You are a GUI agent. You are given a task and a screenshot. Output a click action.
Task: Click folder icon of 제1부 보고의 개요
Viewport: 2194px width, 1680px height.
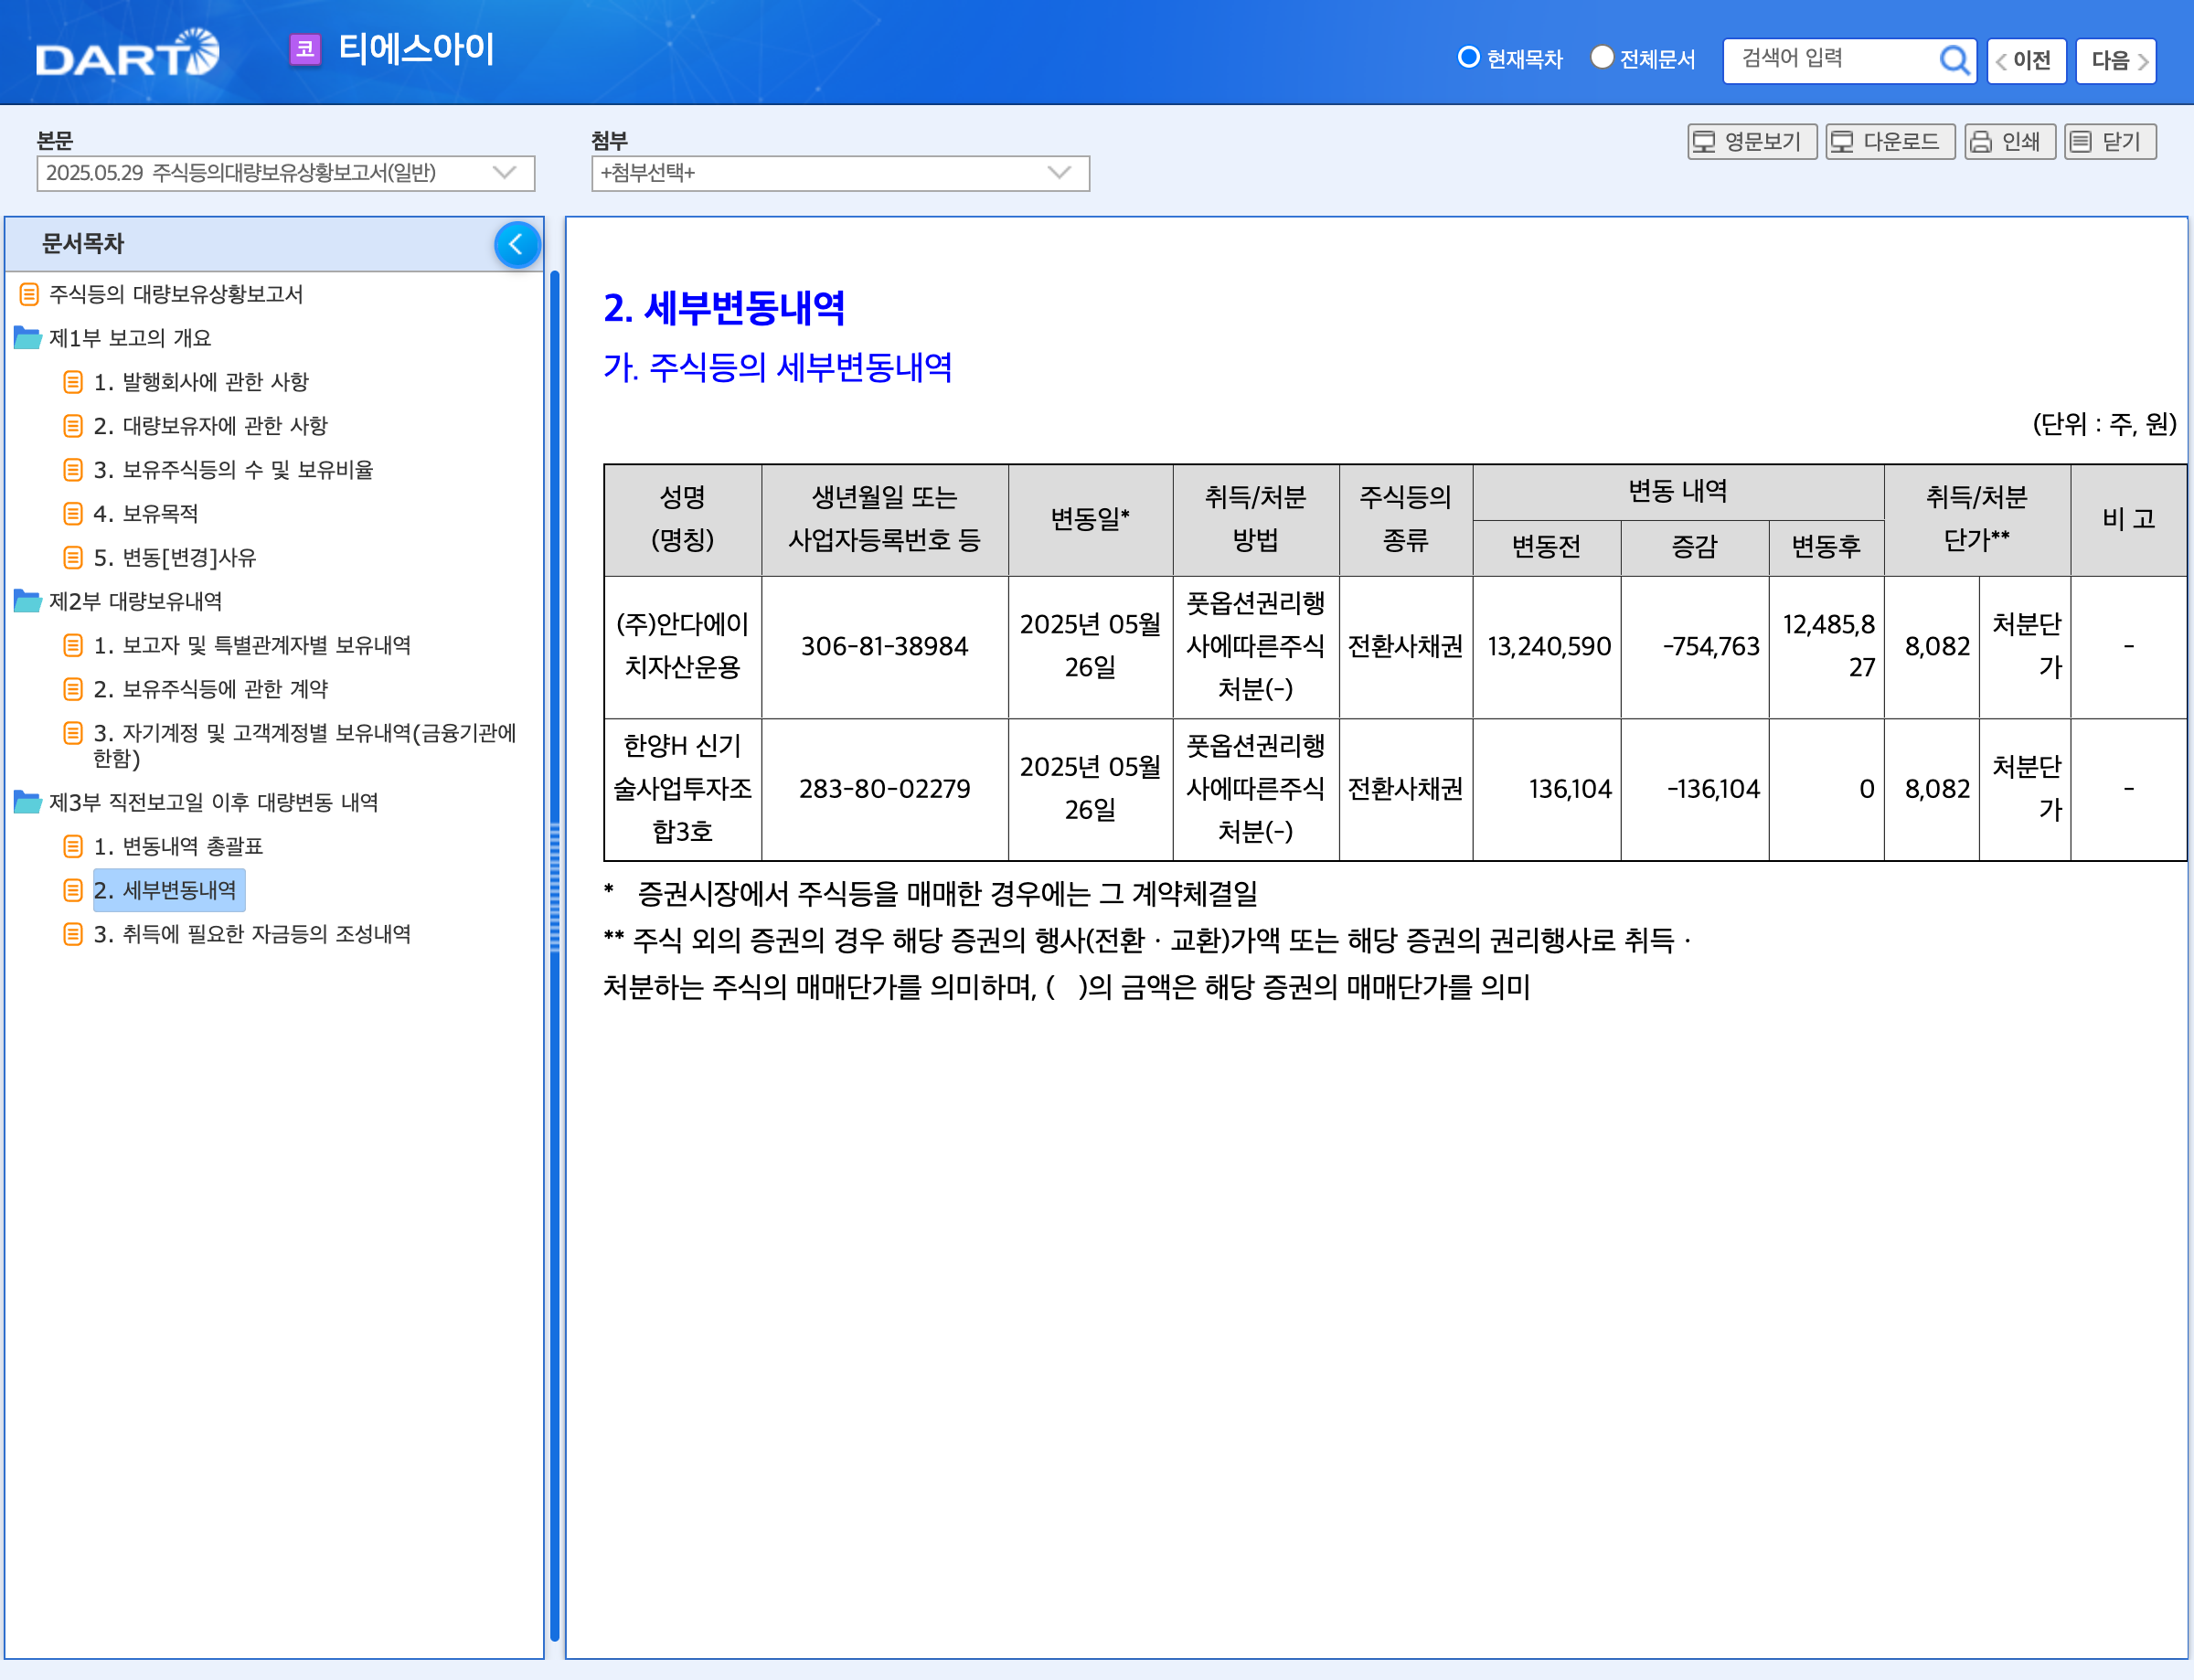[28, 337]
